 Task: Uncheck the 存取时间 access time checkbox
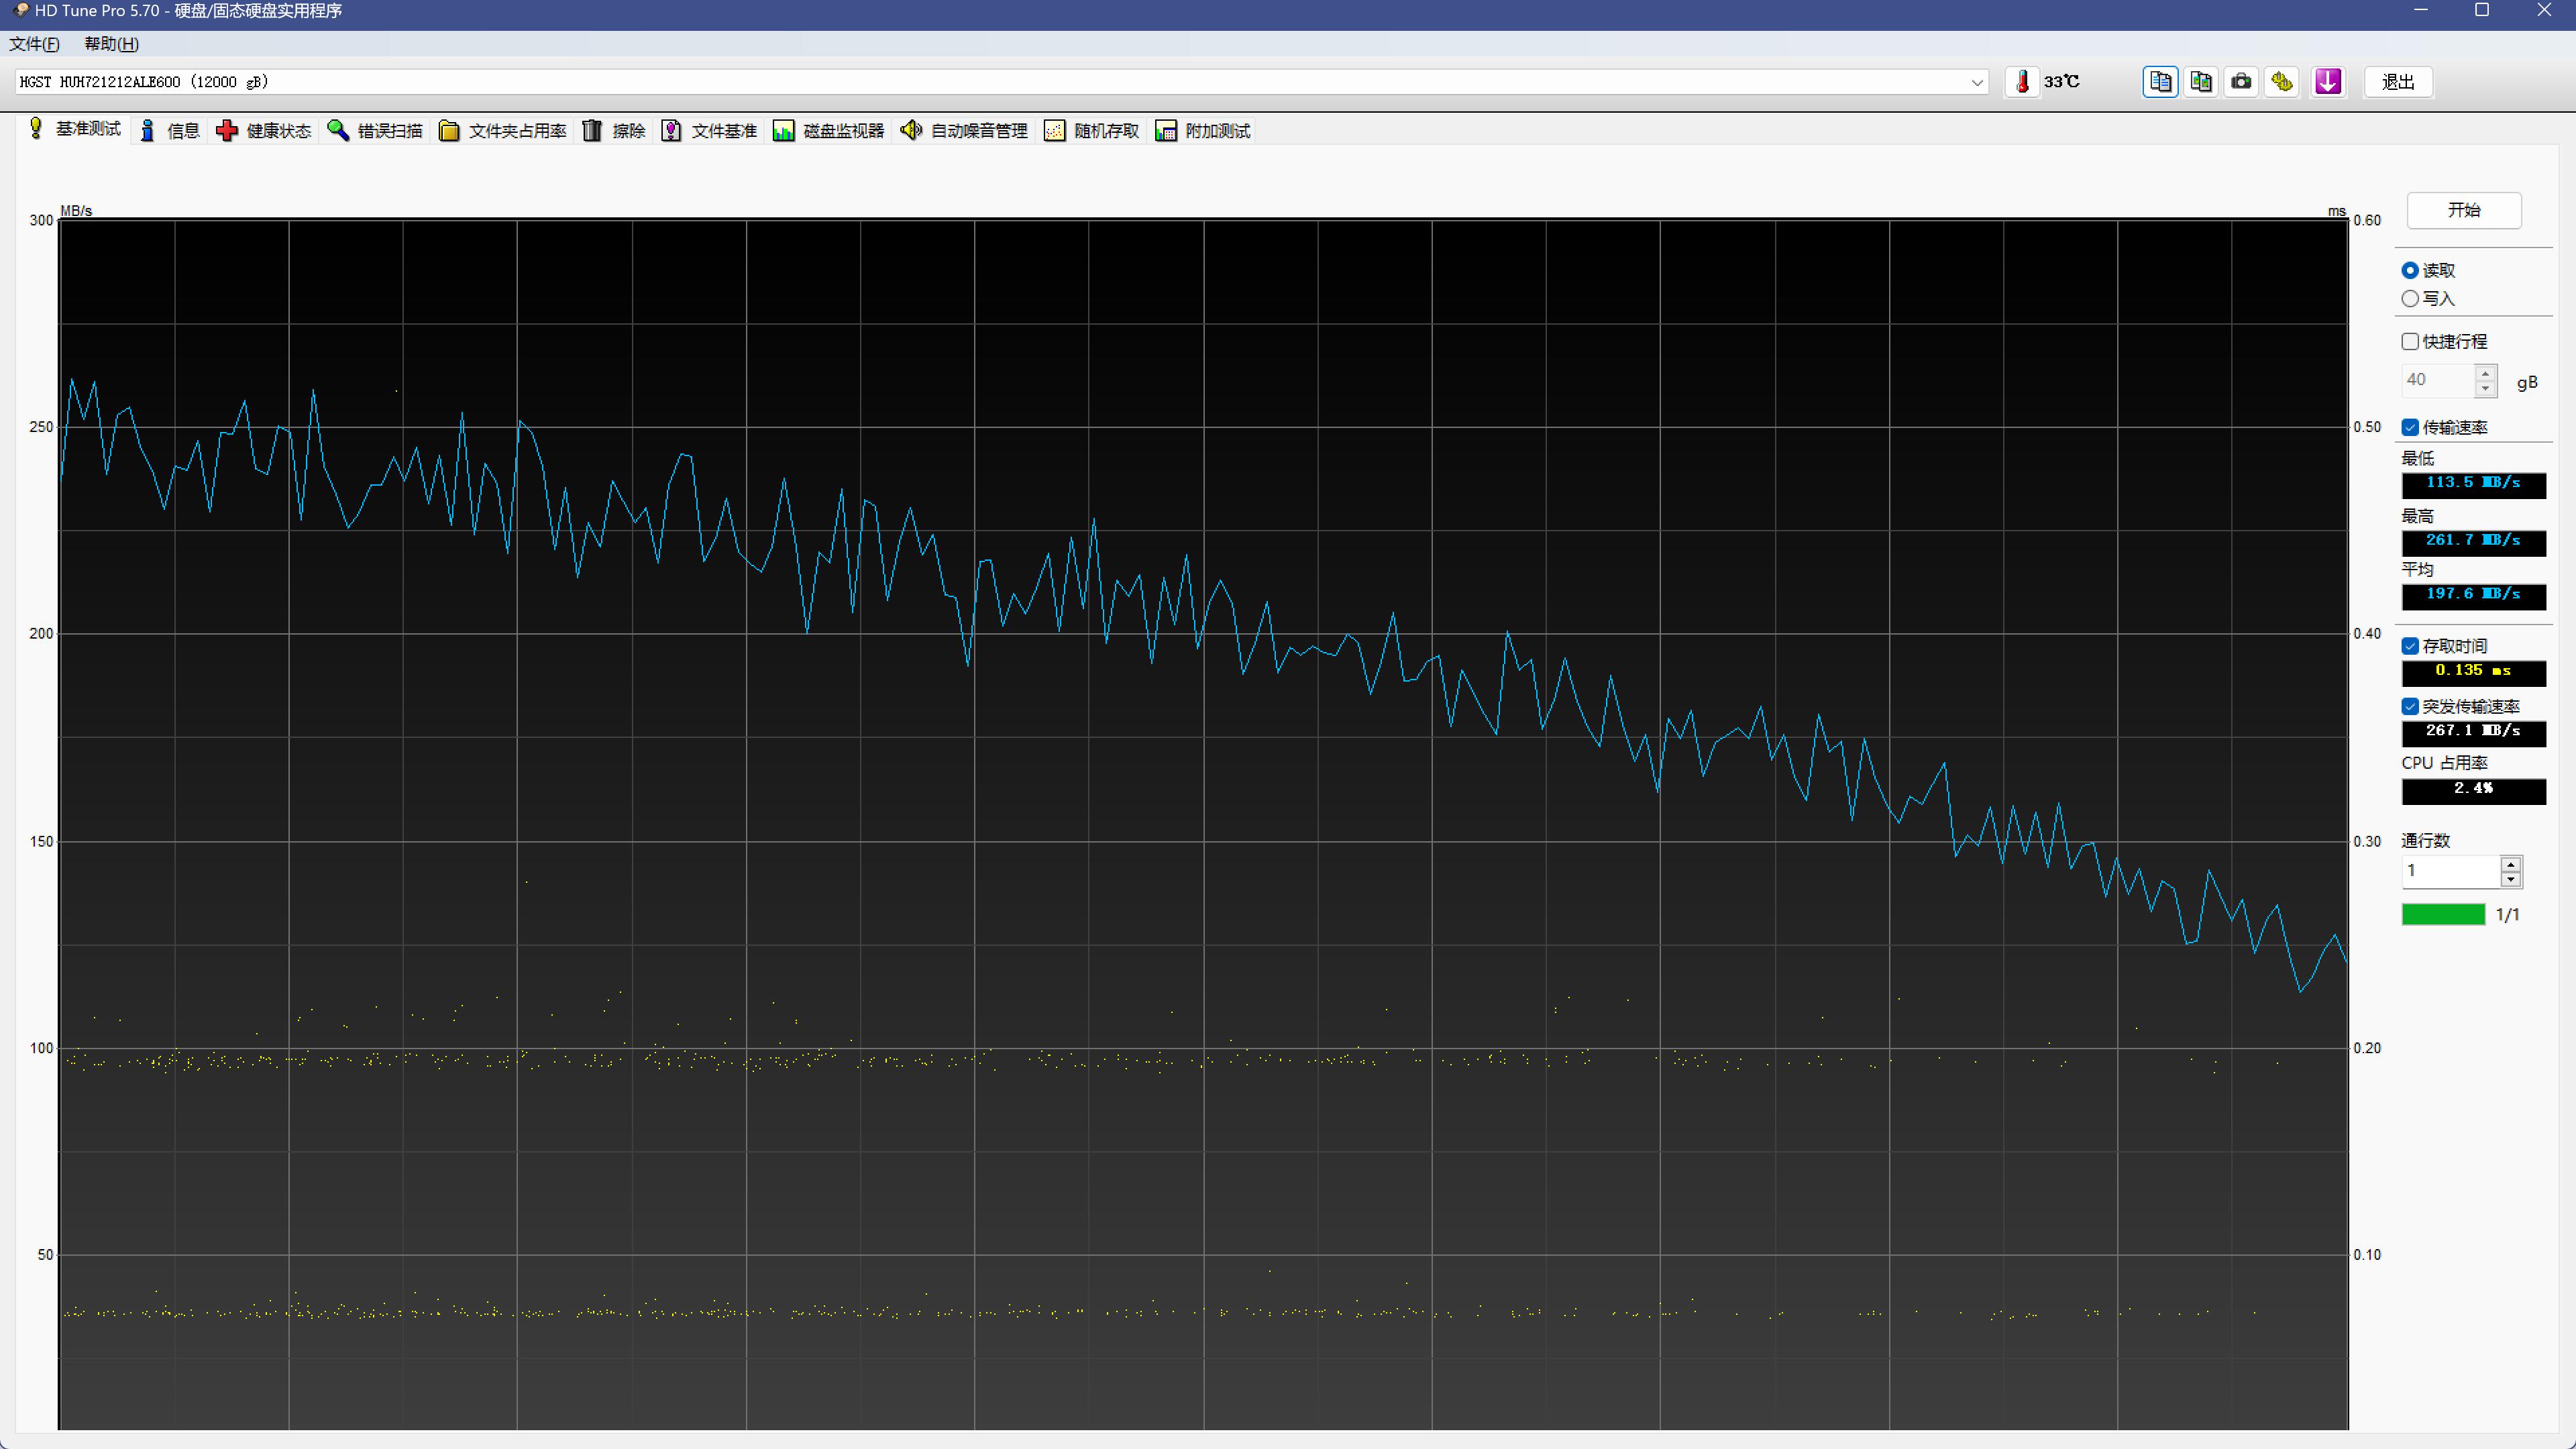click(x=2410, y=646)
